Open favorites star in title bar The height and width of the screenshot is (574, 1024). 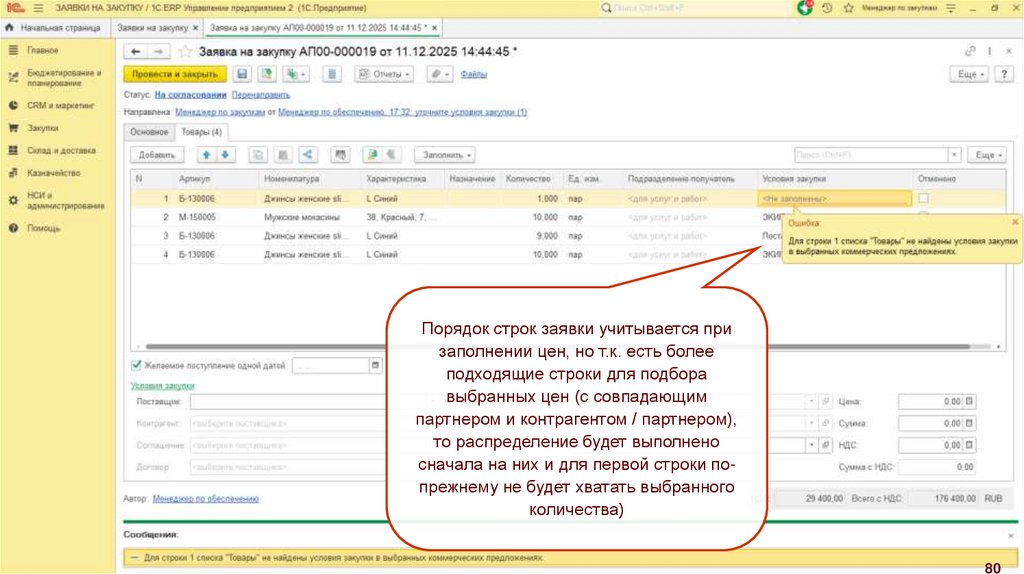point(848,8)
